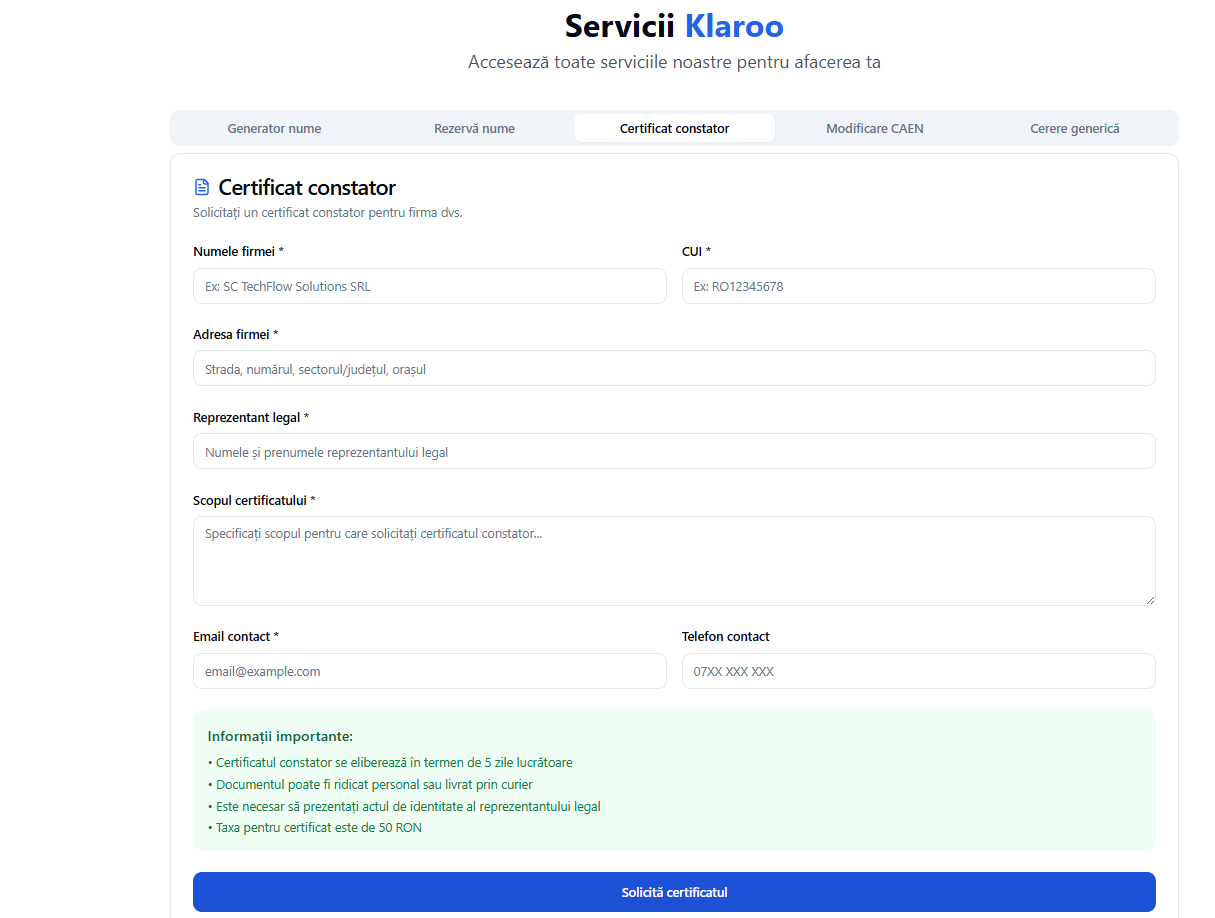The height and width of the screenshot is (918, 1215).
Task: Focus the Email contact input field
Action: 429,671
